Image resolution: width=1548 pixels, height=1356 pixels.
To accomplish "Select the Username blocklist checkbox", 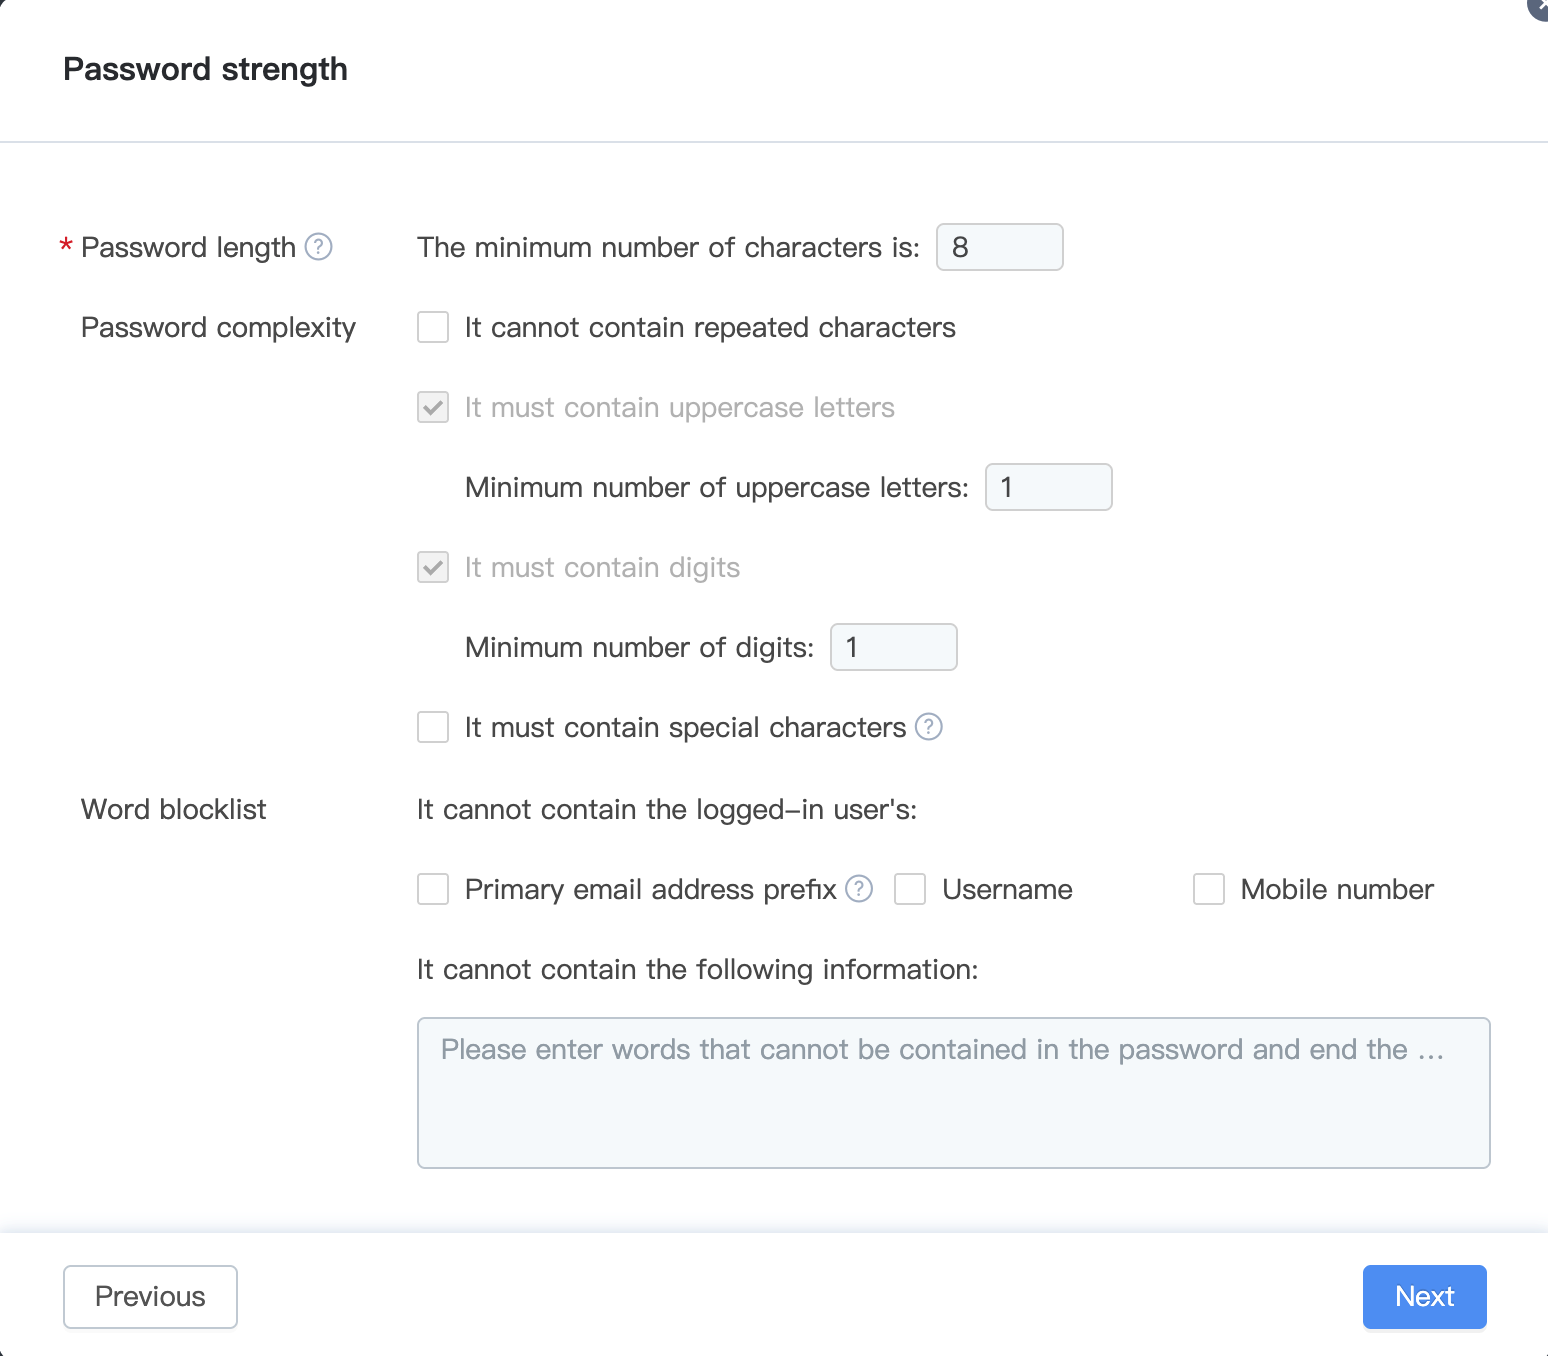I will tap(910, 889).
